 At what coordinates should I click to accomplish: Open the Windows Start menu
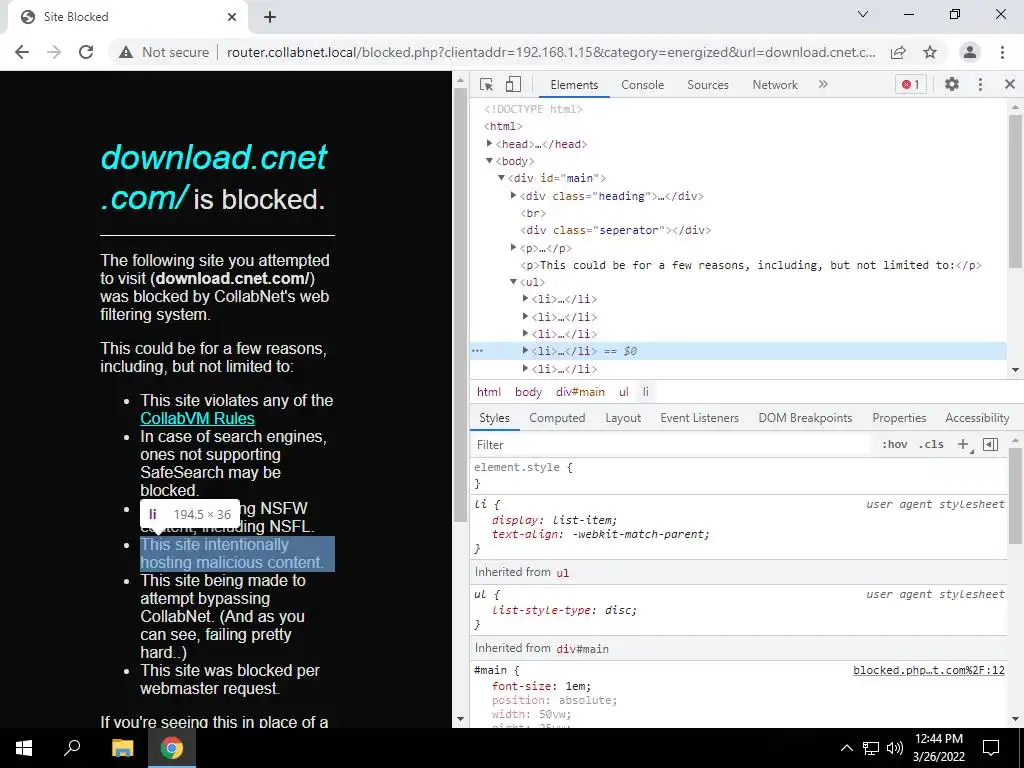[24, 748]
